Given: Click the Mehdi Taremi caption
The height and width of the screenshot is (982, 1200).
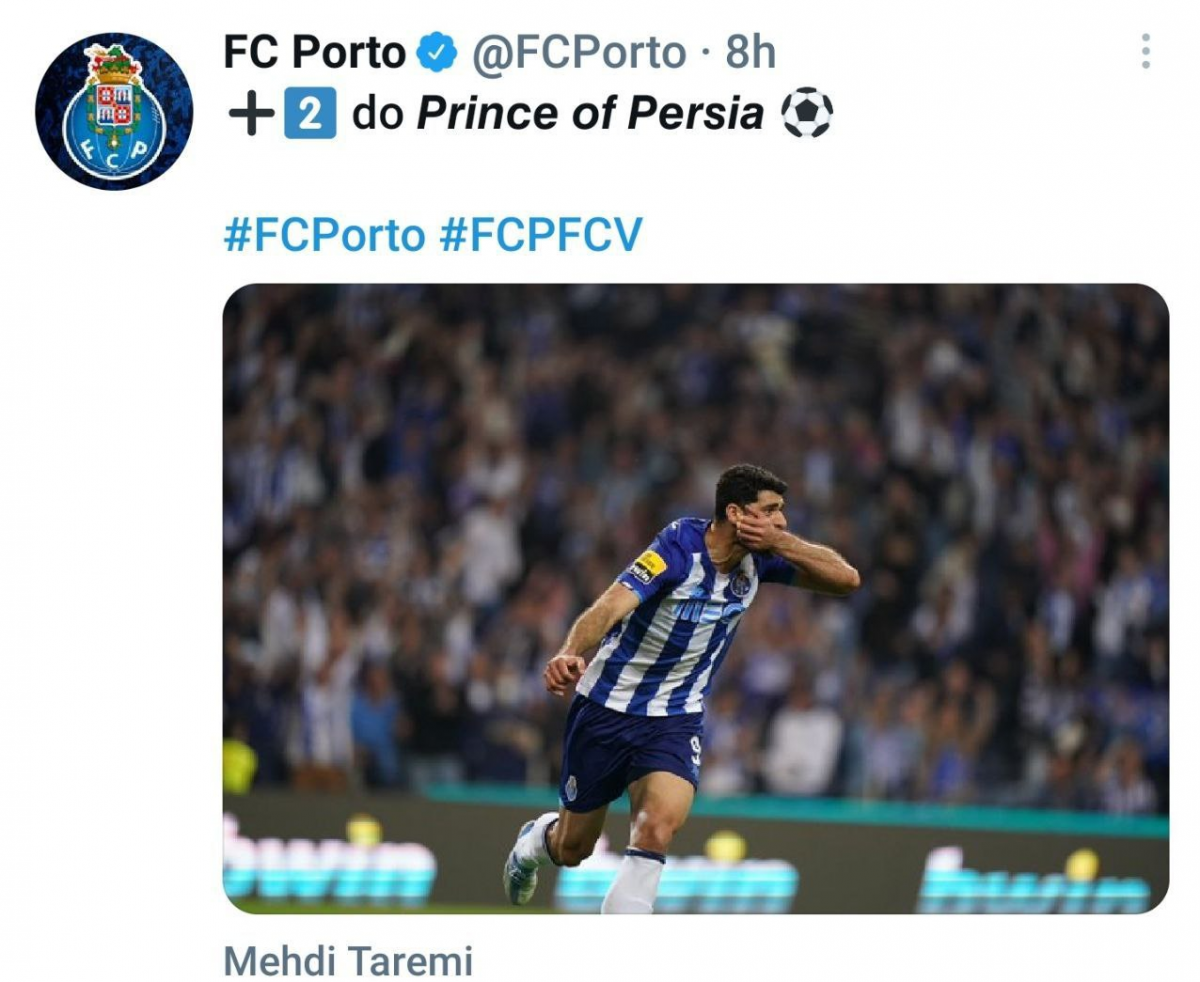Looking at the screenshot, I should pos(348,962).
